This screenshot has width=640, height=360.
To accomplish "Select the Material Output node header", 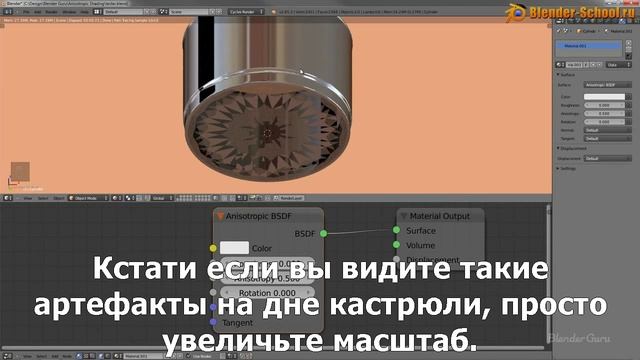I will (x=441, y=216).
